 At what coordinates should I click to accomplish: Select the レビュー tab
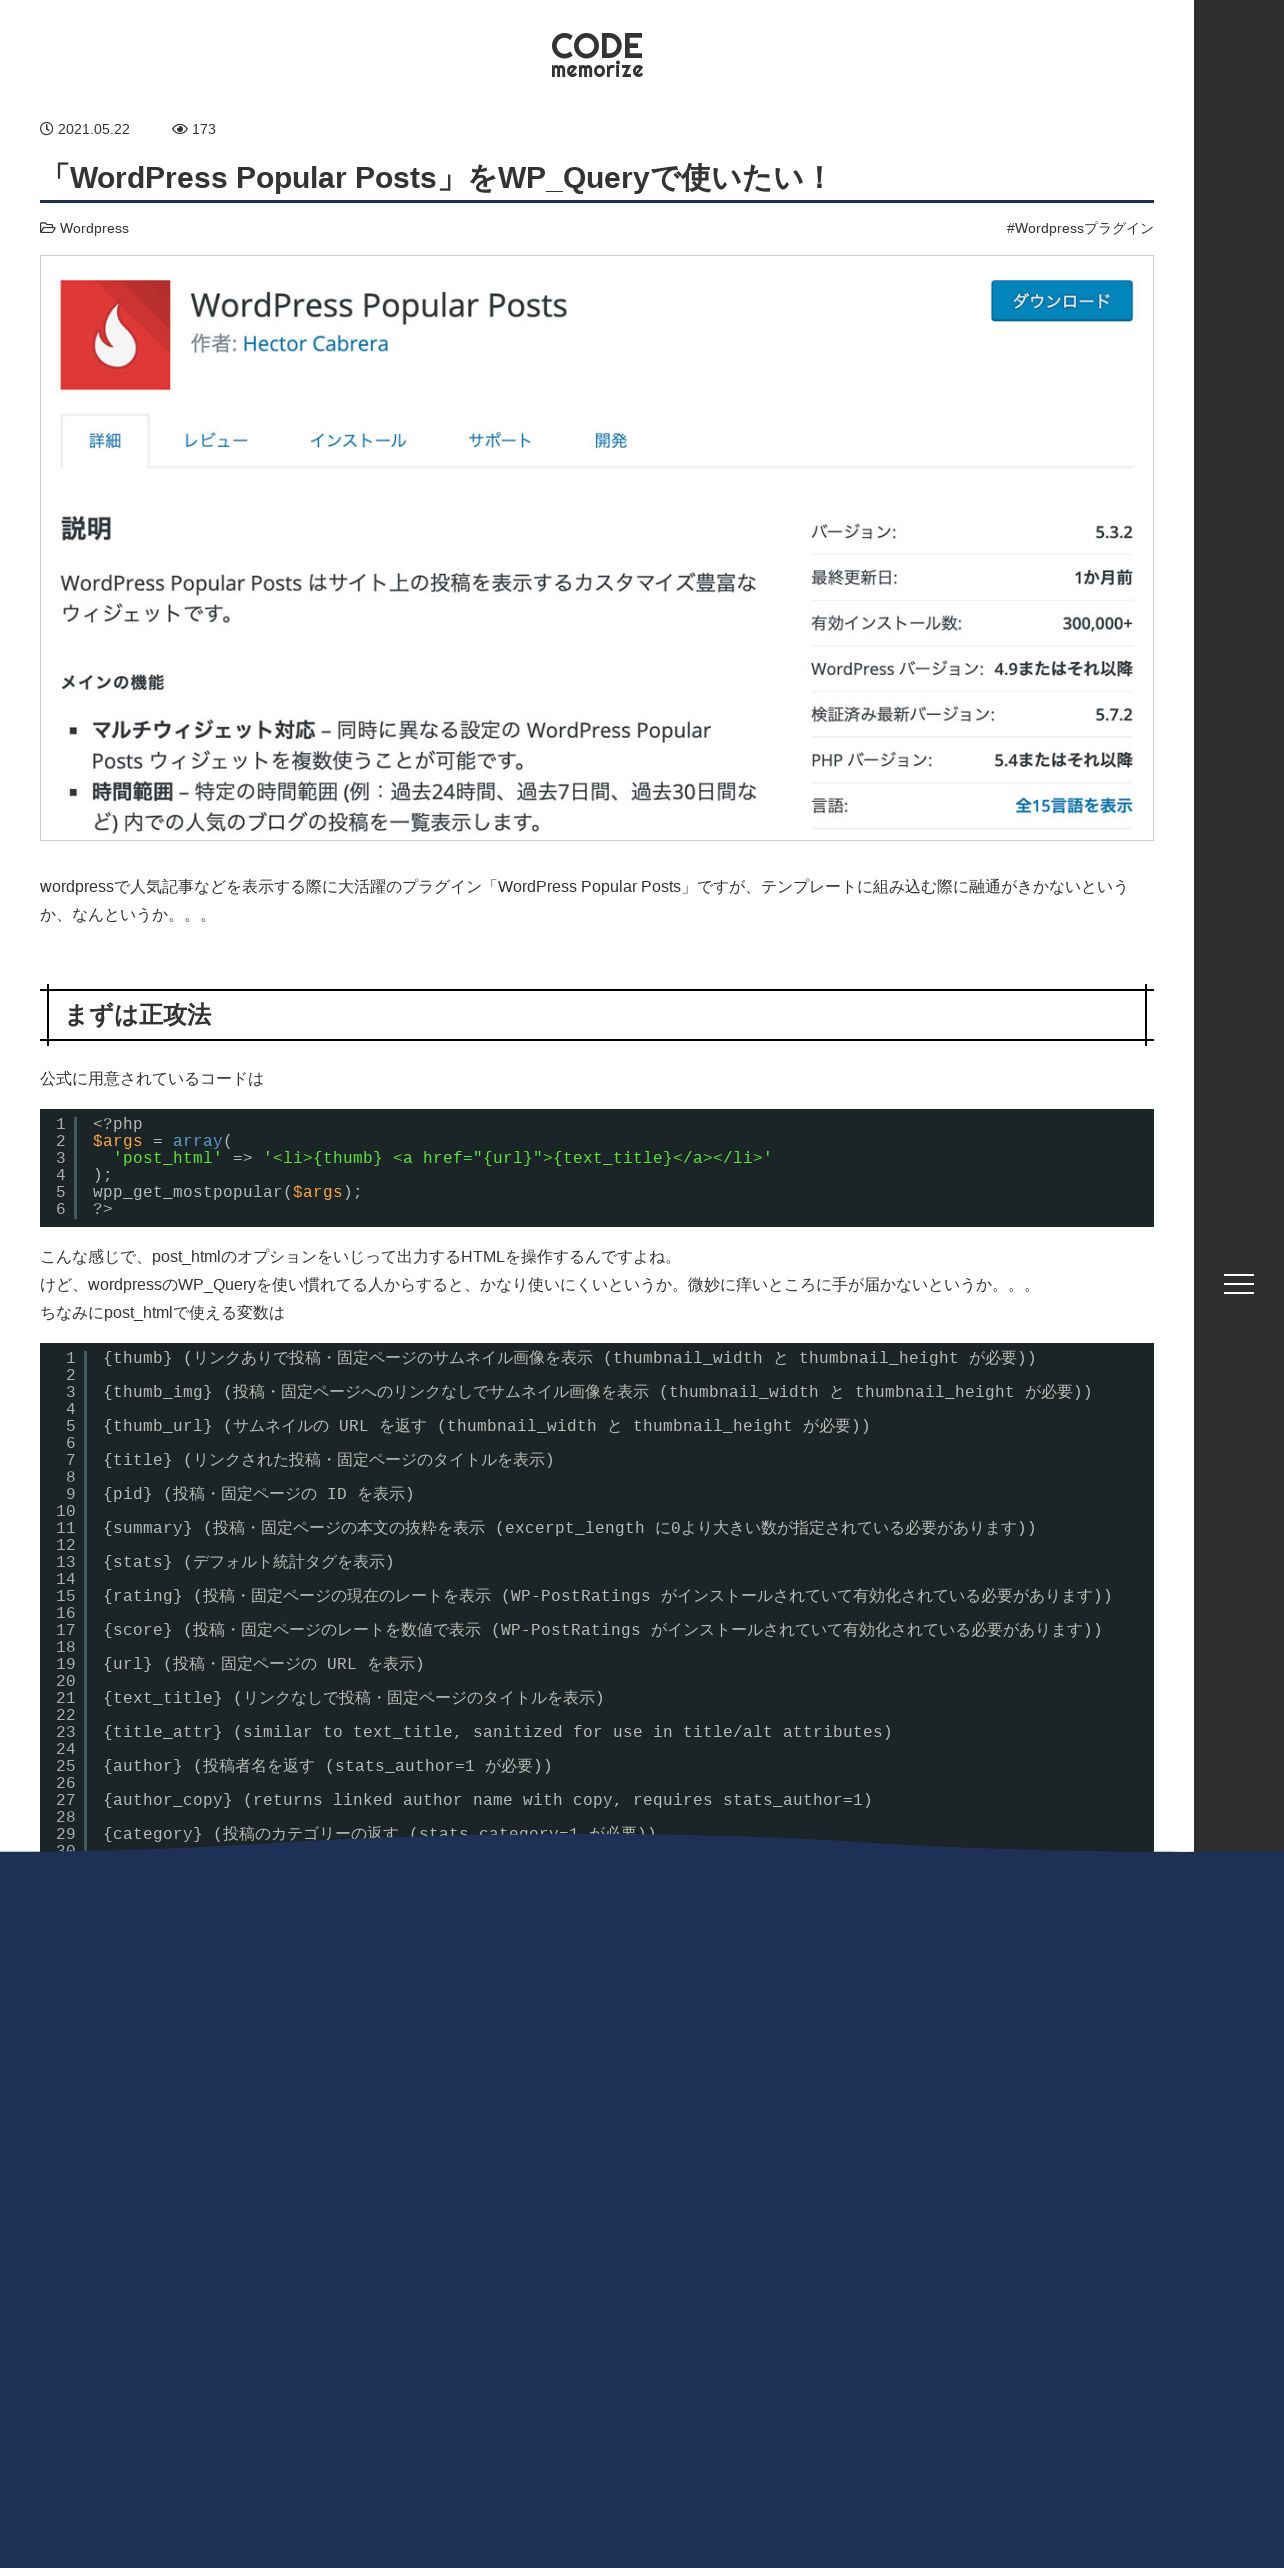click(216, 441)
